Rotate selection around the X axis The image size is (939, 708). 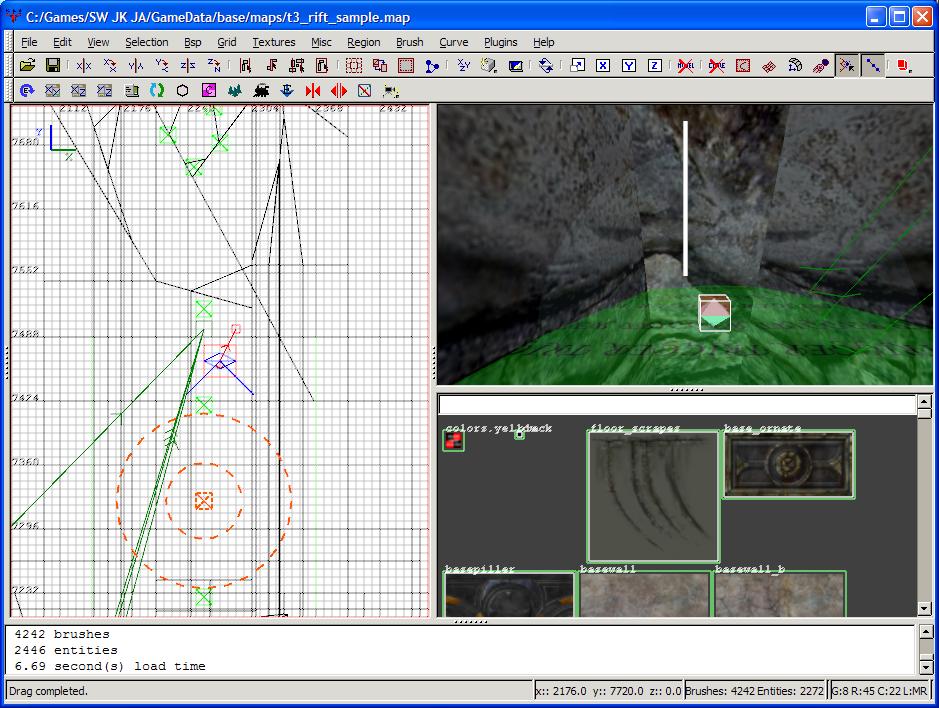(x=110, y=65)
